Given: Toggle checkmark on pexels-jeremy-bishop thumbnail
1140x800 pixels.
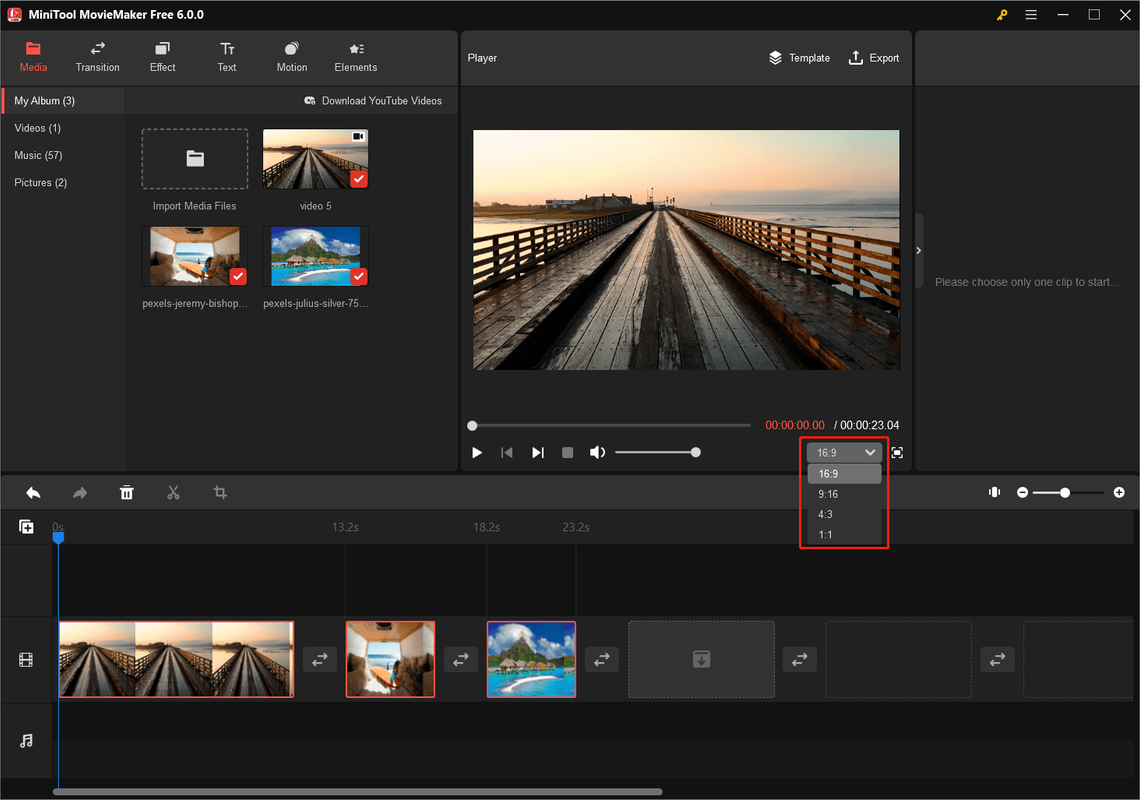Looking at the screenshot, I should click(238, 276).
